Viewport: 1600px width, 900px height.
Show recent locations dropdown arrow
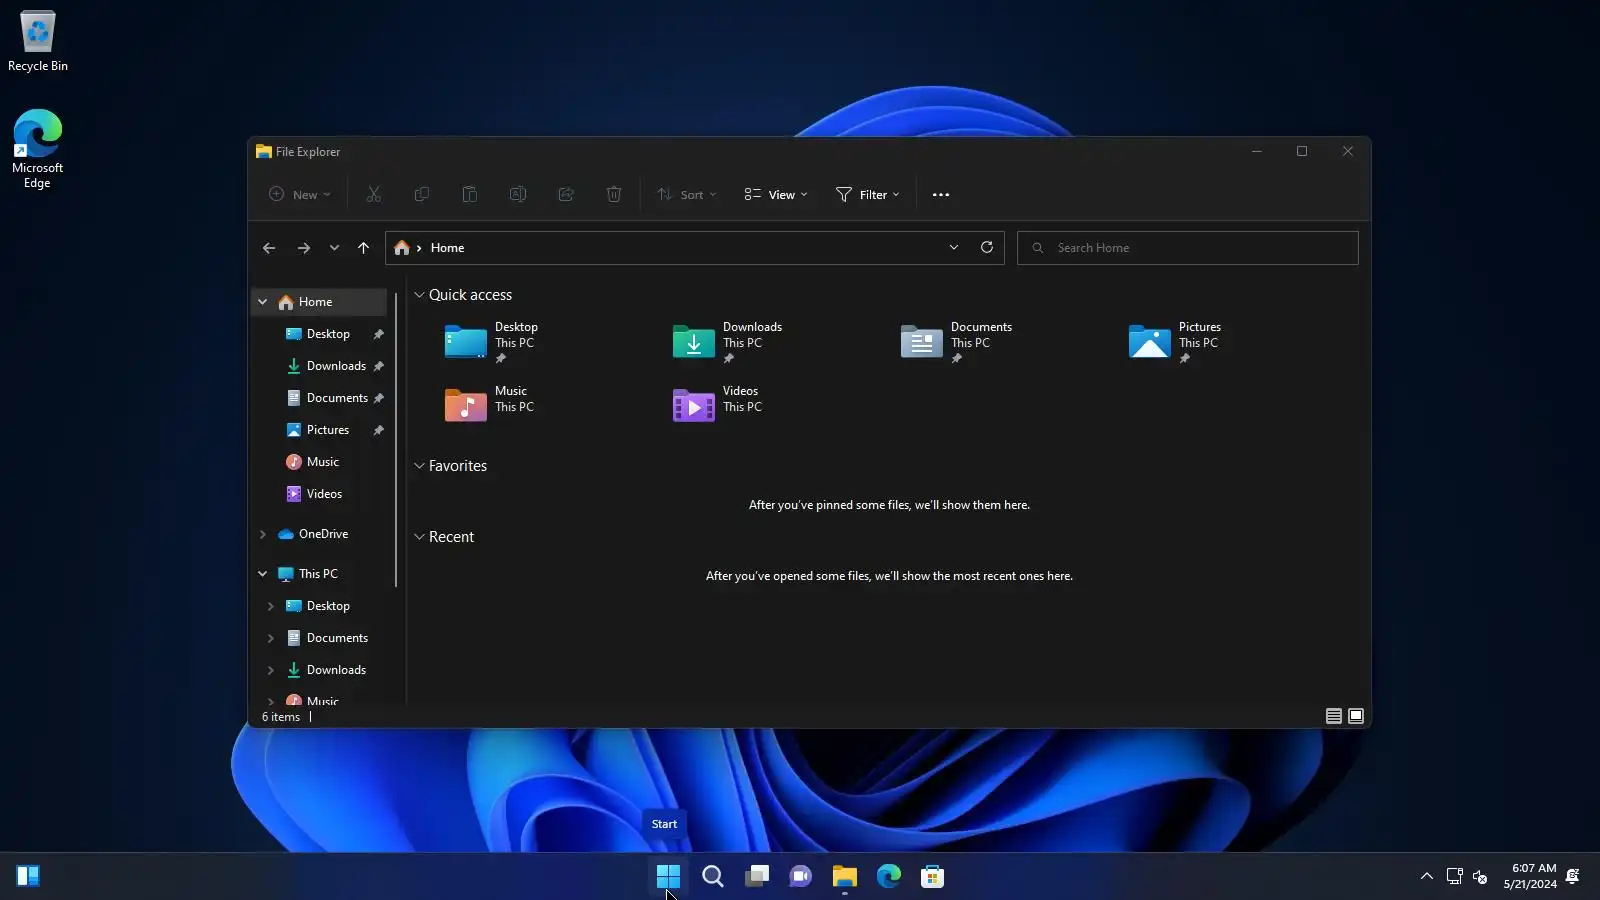[x=334, y=248]
